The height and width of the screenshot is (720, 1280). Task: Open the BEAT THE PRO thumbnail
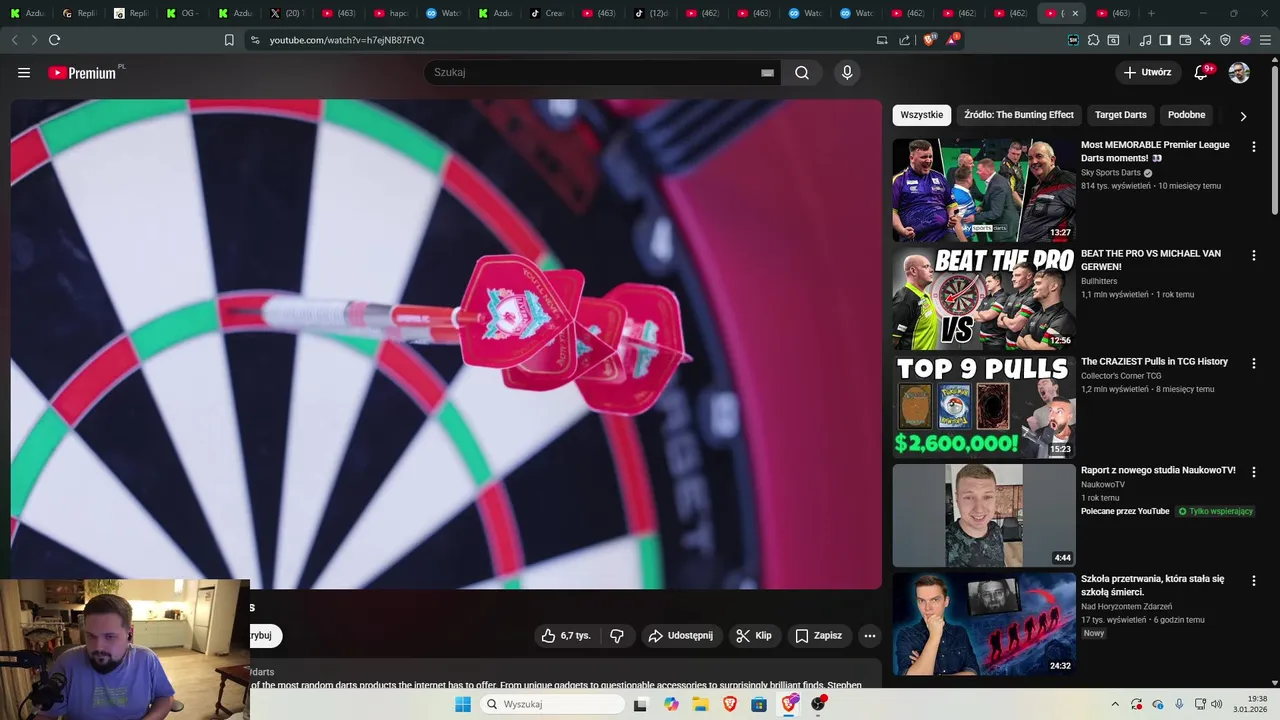click(984, 298)
